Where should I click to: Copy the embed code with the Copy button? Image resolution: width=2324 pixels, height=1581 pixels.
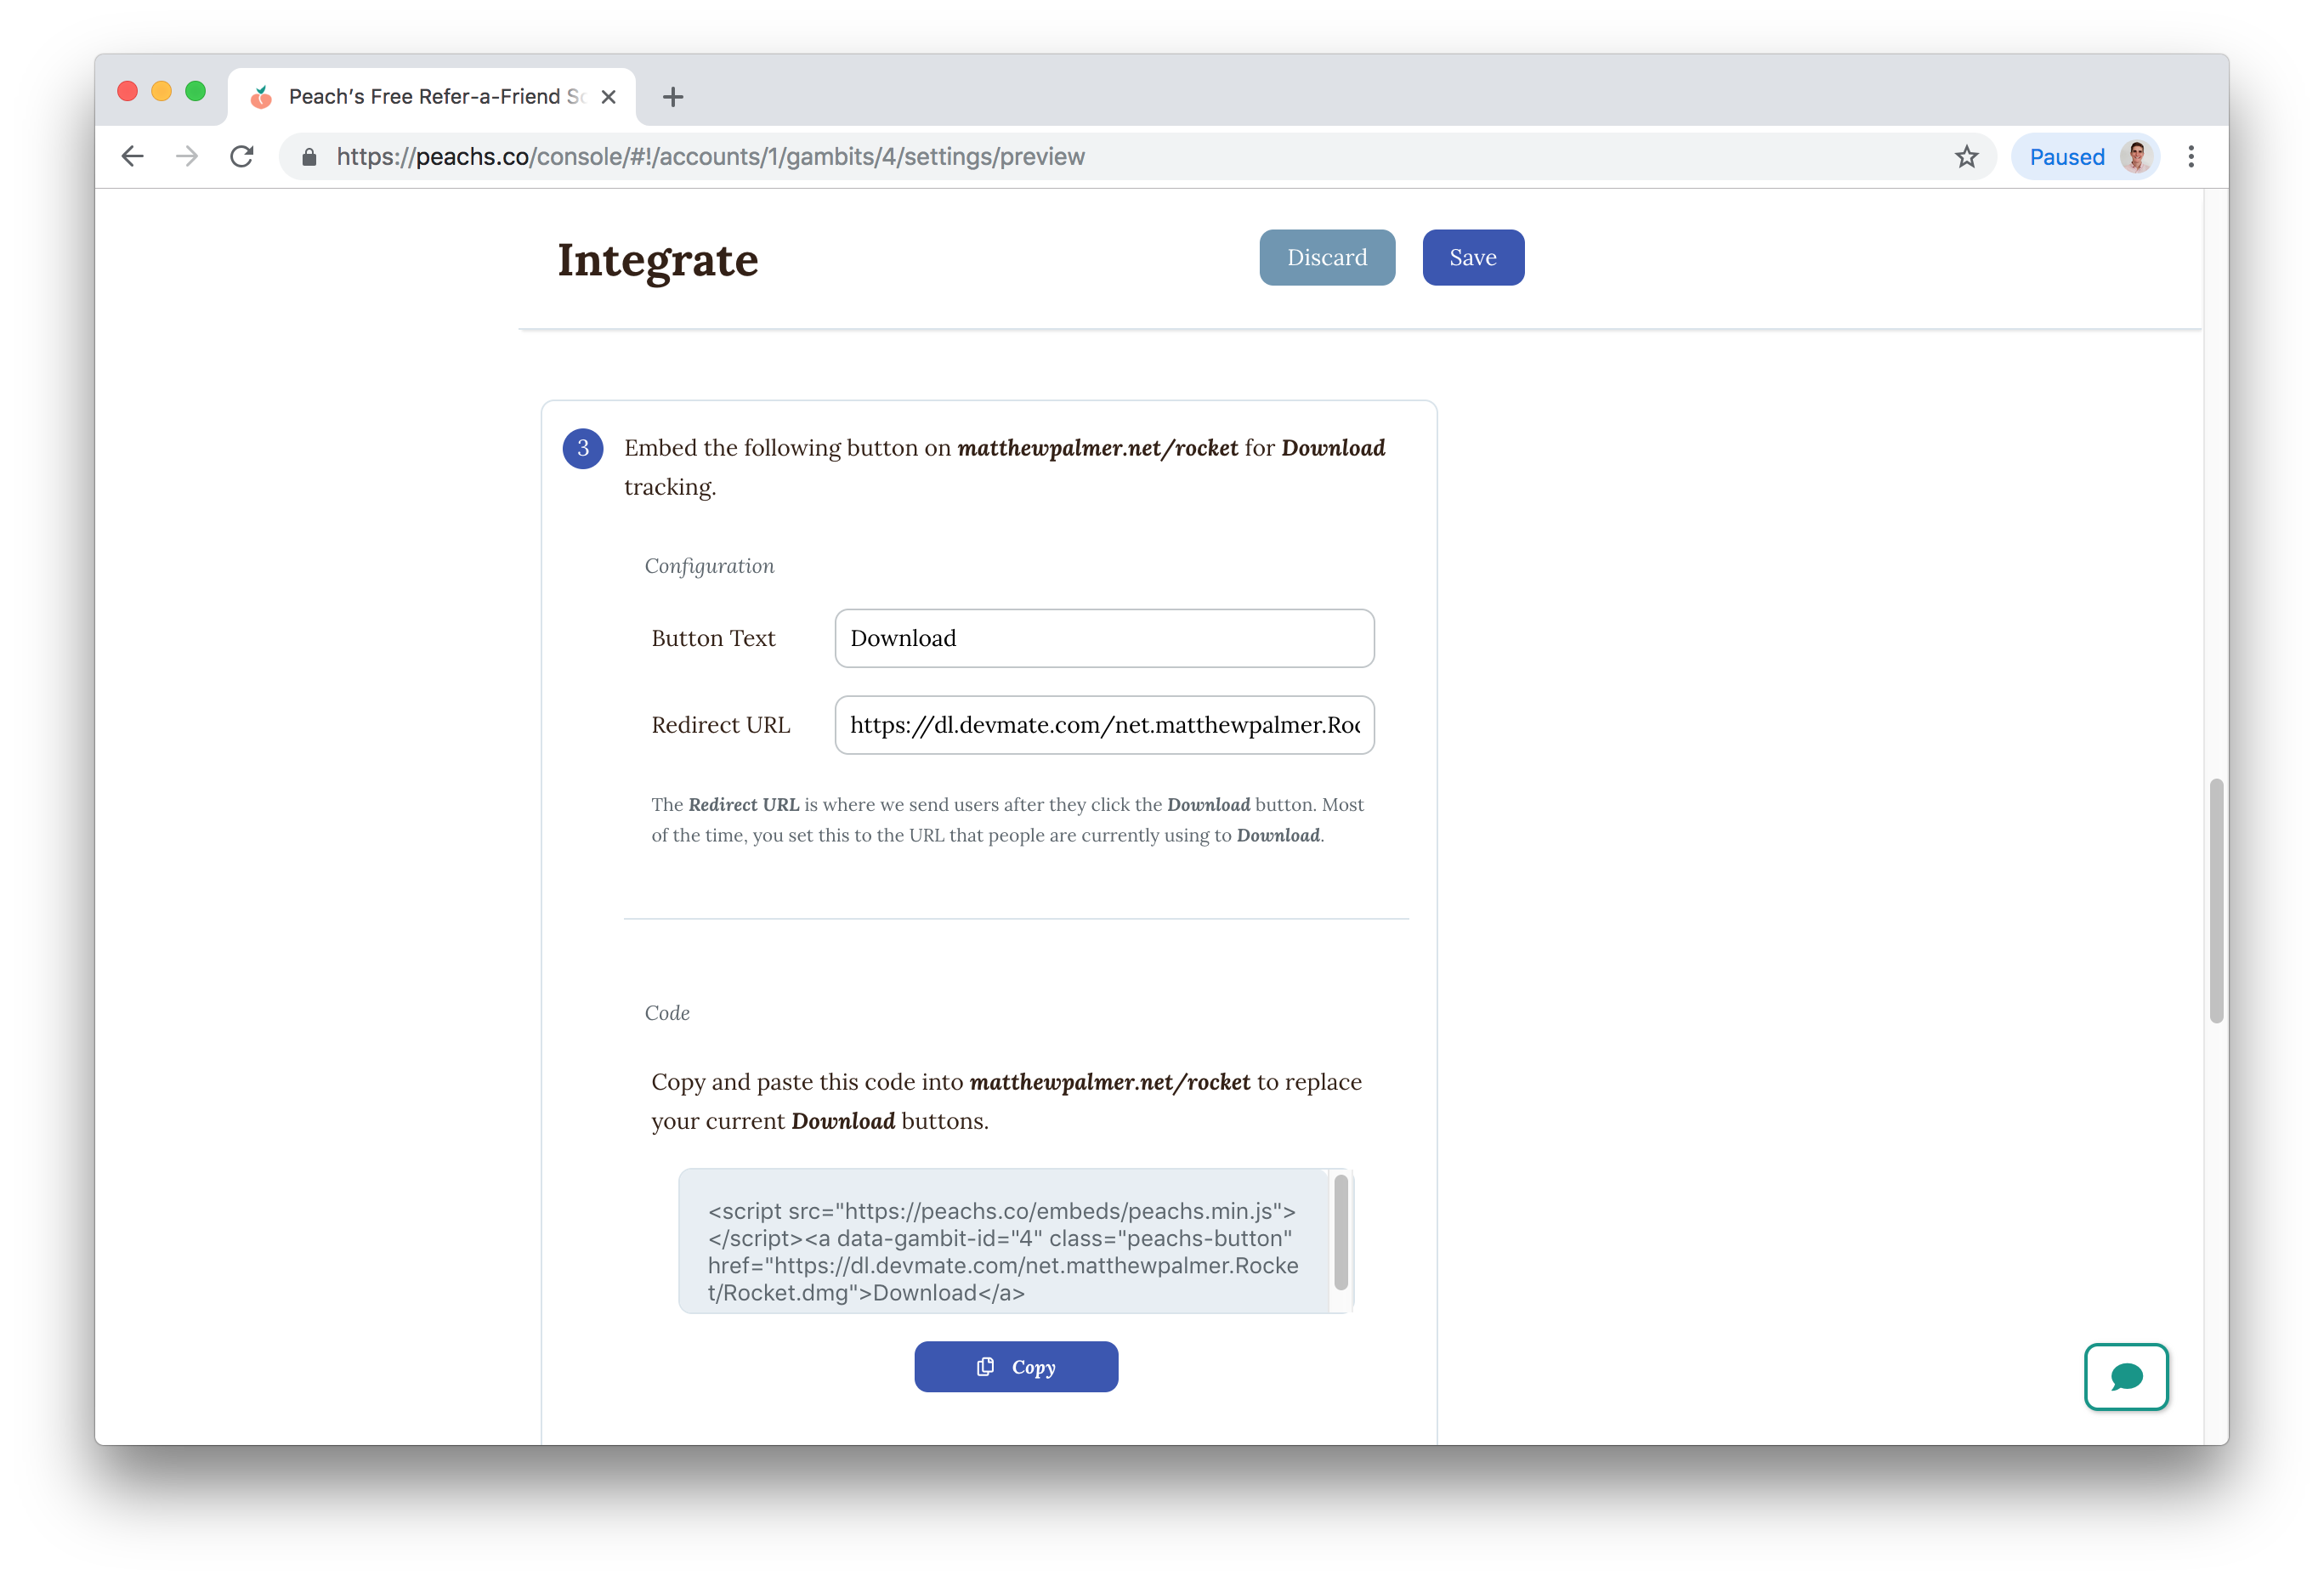click(1015, 1366)
